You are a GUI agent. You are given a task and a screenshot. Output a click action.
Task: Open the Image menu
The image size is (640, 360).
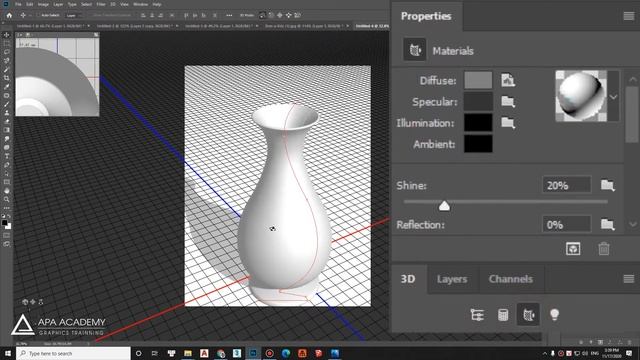(x=43, y=4)
